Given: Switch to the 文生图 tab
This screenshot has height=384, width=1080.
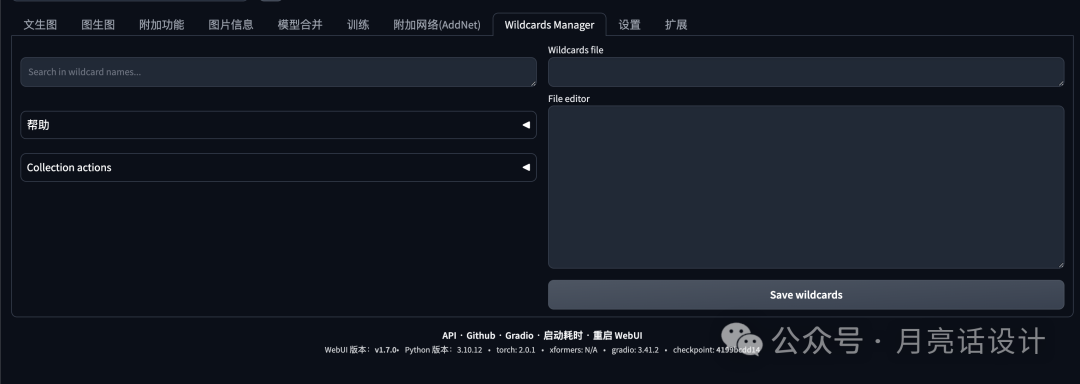Looking at the screenshot, I should [40, 25].
